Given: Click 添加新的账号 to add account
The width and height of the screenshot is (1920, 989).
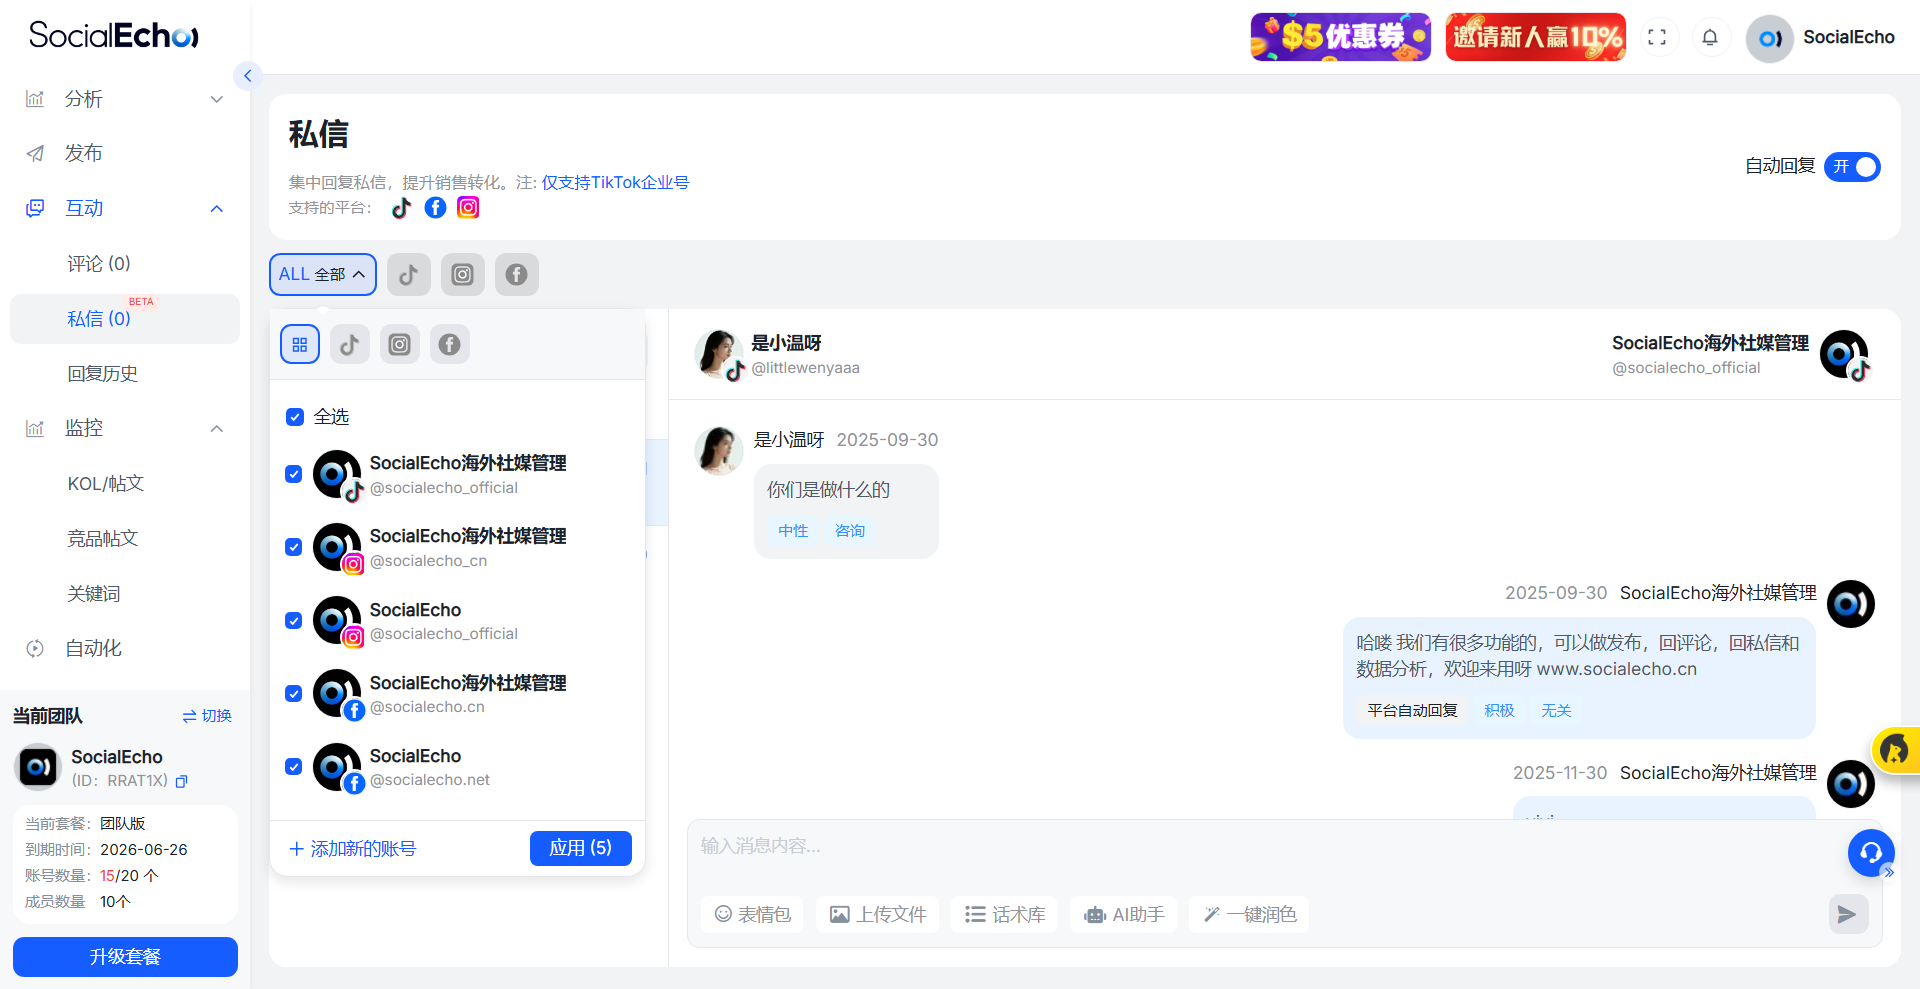Looking at the screenshot, I should (353, 849).
